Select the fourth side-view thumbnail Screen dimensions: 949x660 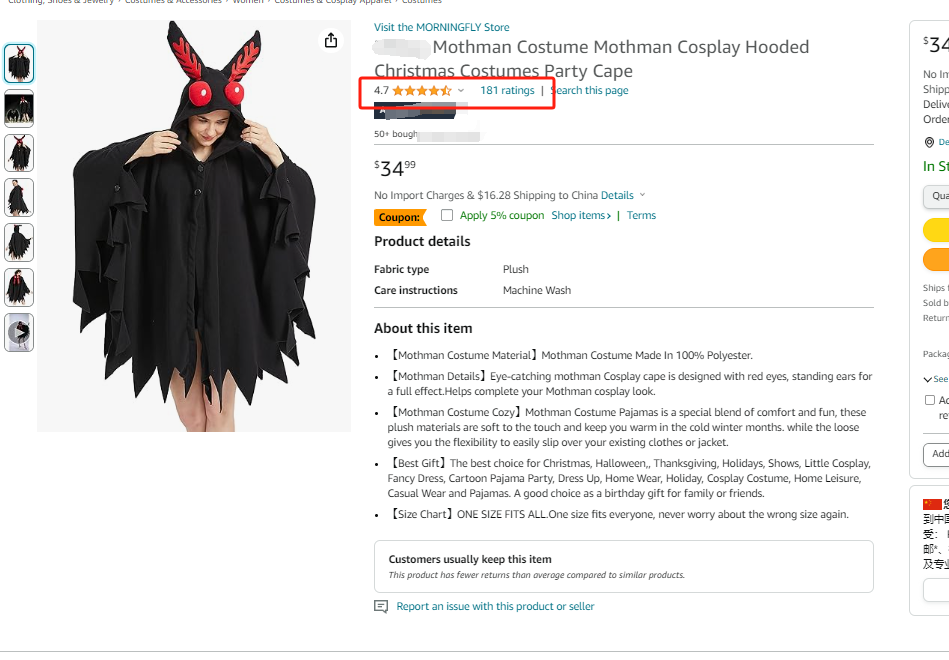coord(19,198)
